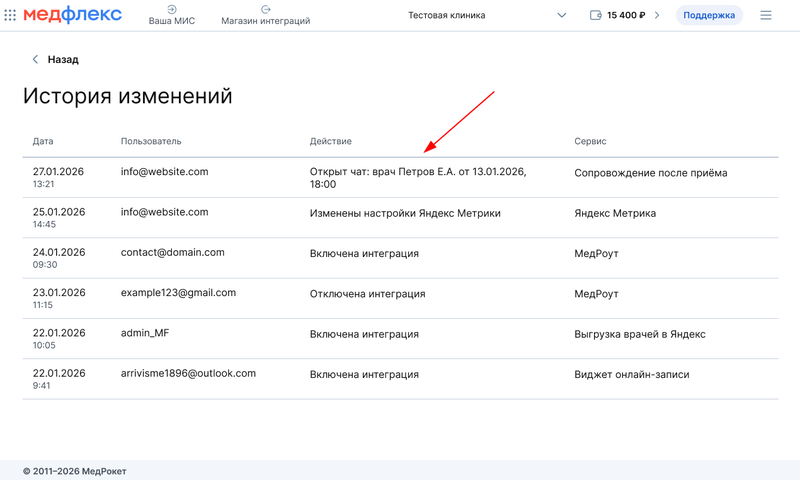This screenshot has width=800, height=480.
Task: Click user example123@gmail.com
Action: 179,293
